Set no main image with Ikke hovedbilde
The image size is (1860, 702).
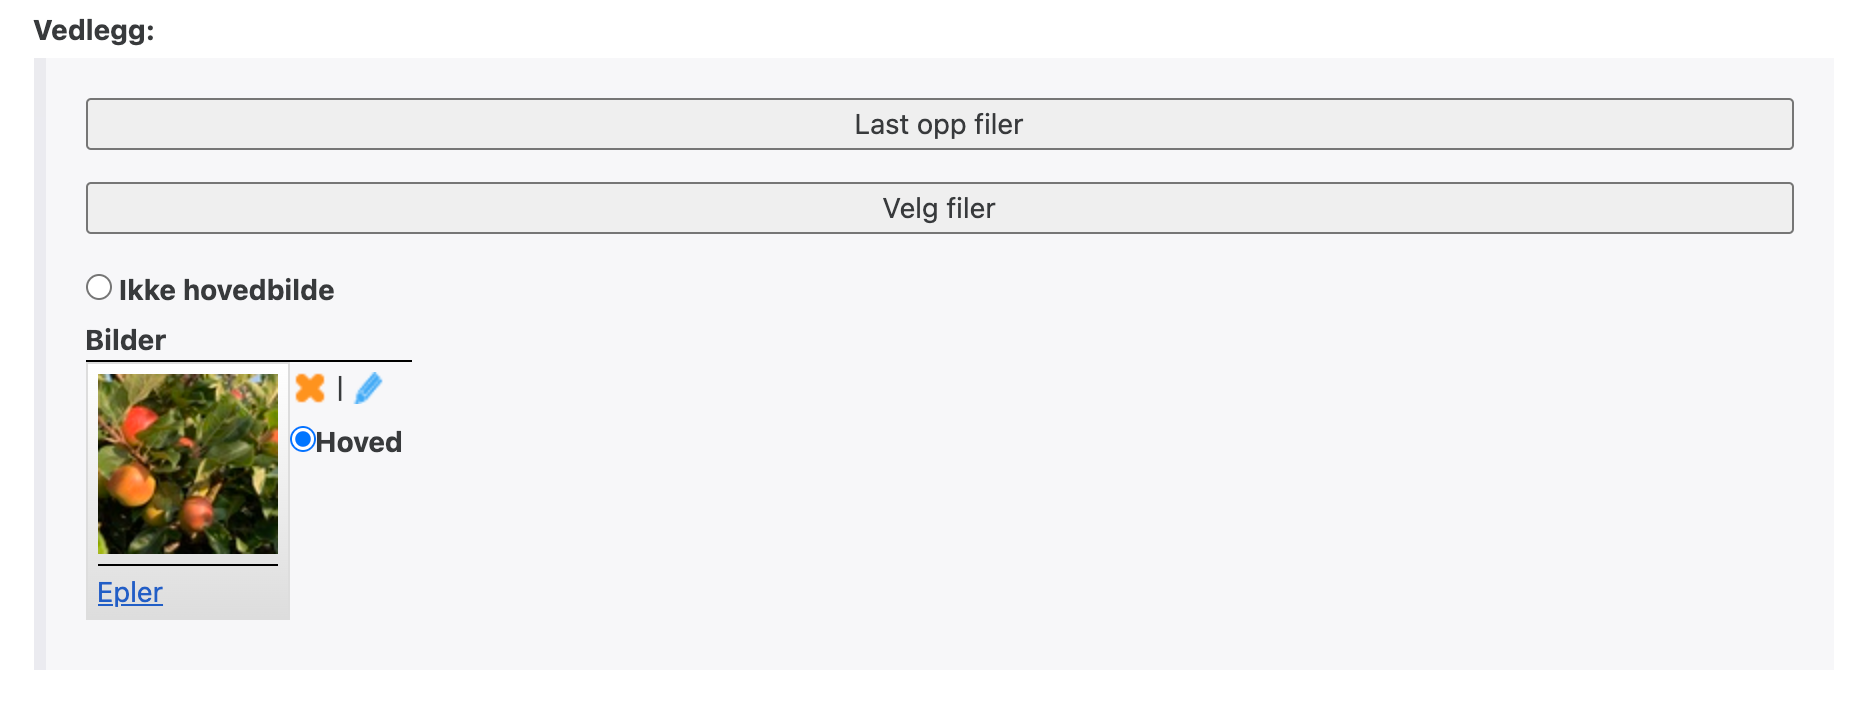point(99,288)
